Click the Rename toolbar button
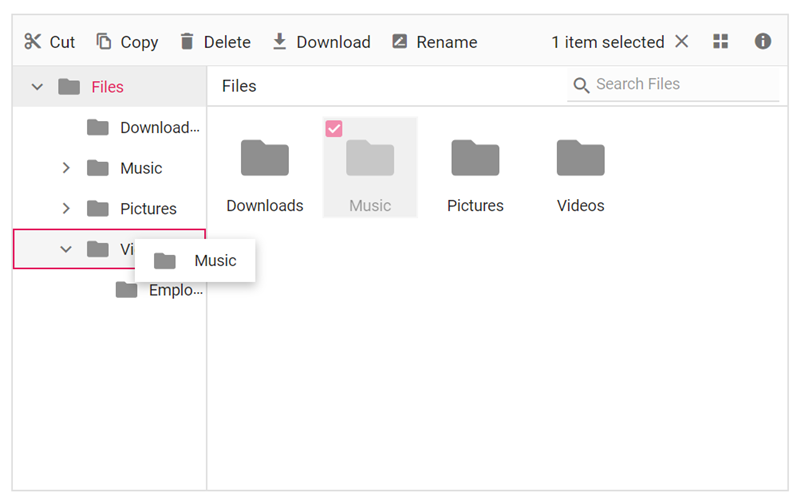The image size is (800, 504). [x=434, y=42]
